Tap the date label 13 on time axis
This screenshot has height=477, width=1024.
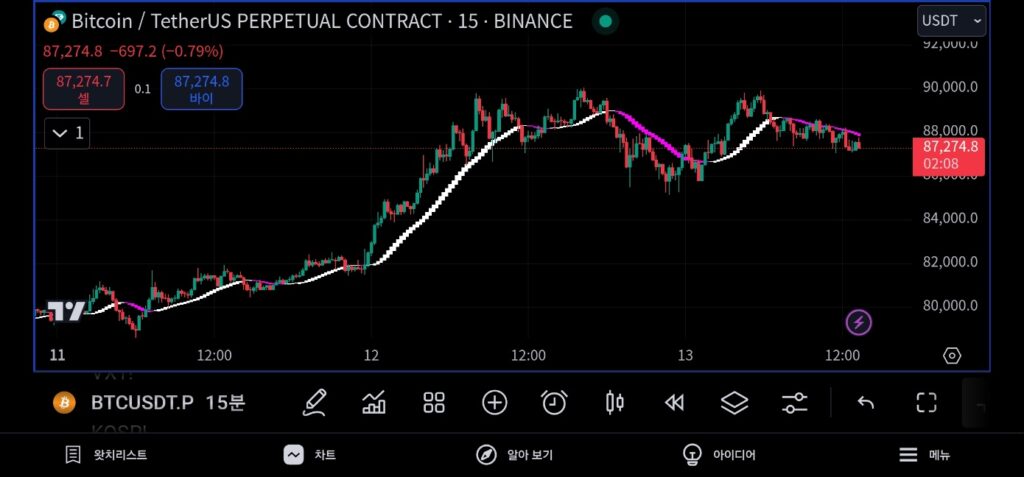[x=685, y=355]
